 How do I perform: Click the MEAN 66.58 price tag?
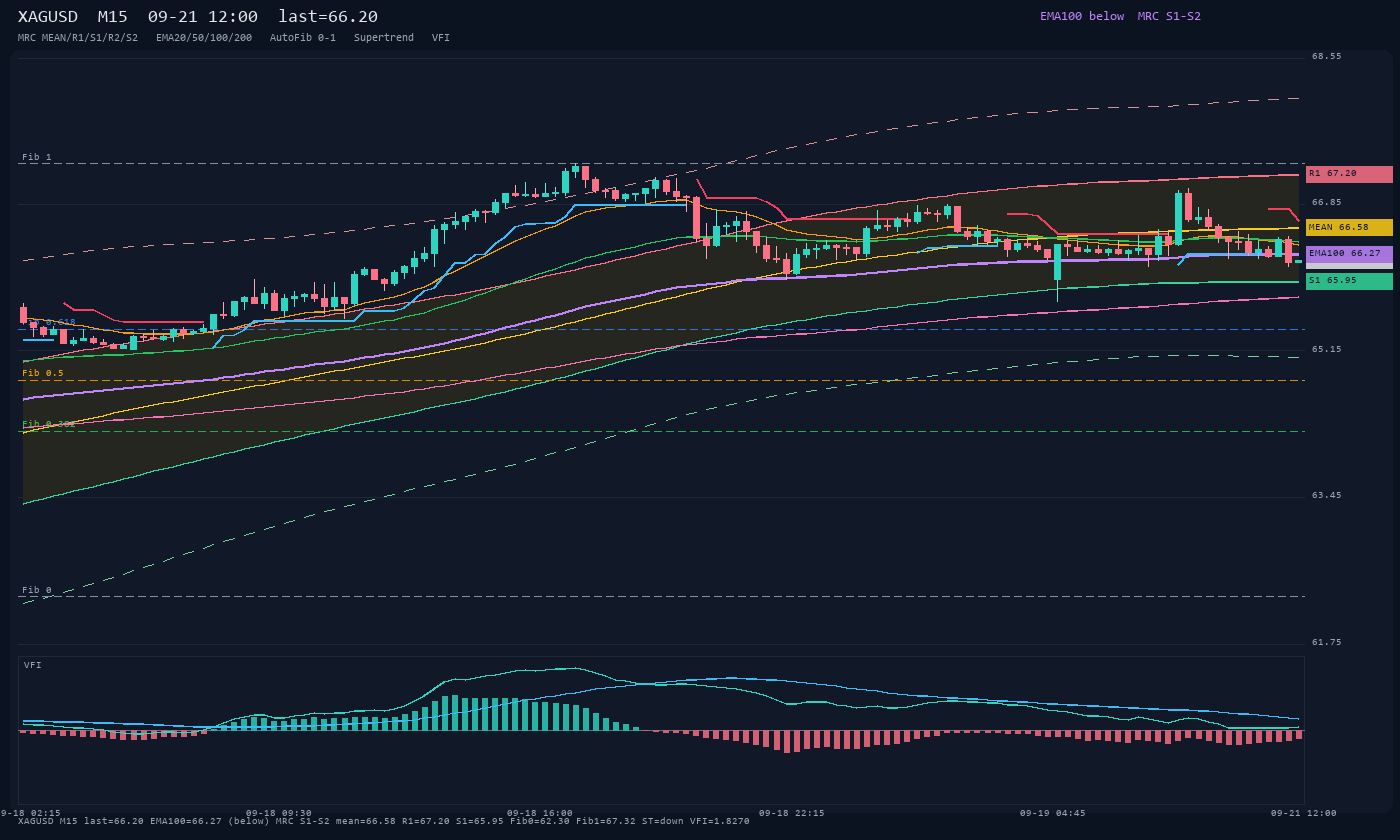pyautogui.click(x=1349, y=228)
